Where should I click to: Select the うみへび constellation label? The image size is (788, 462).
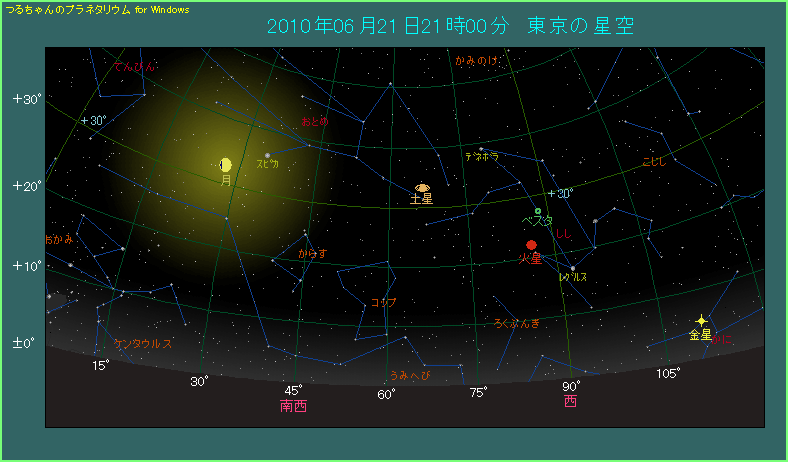pos(409,374)
